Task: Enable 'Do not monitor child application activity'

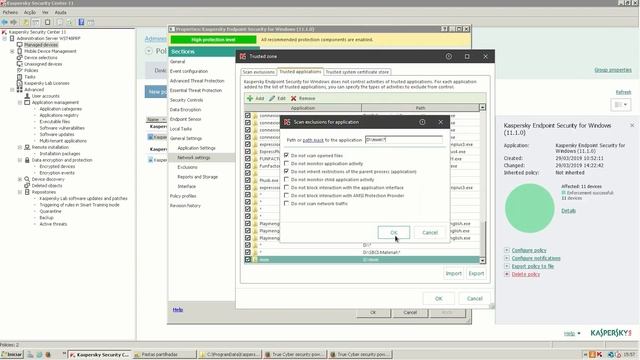Action: (287, 180)
